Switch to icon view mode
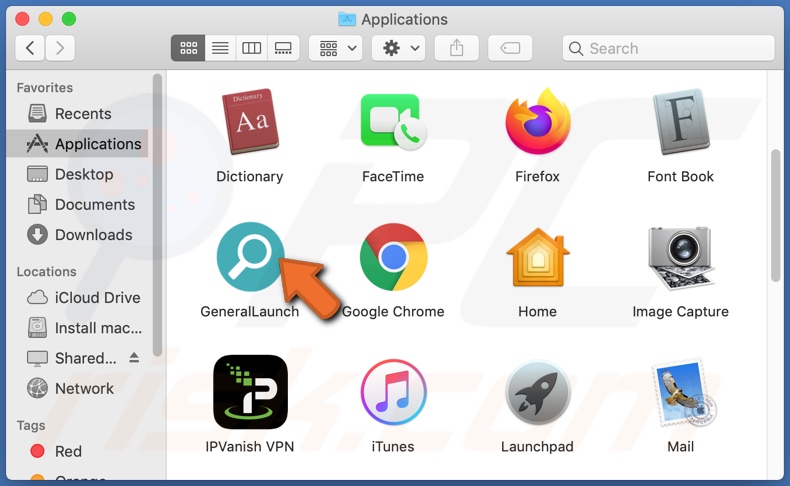Screen dimensions: 790x486 (187, 48)
